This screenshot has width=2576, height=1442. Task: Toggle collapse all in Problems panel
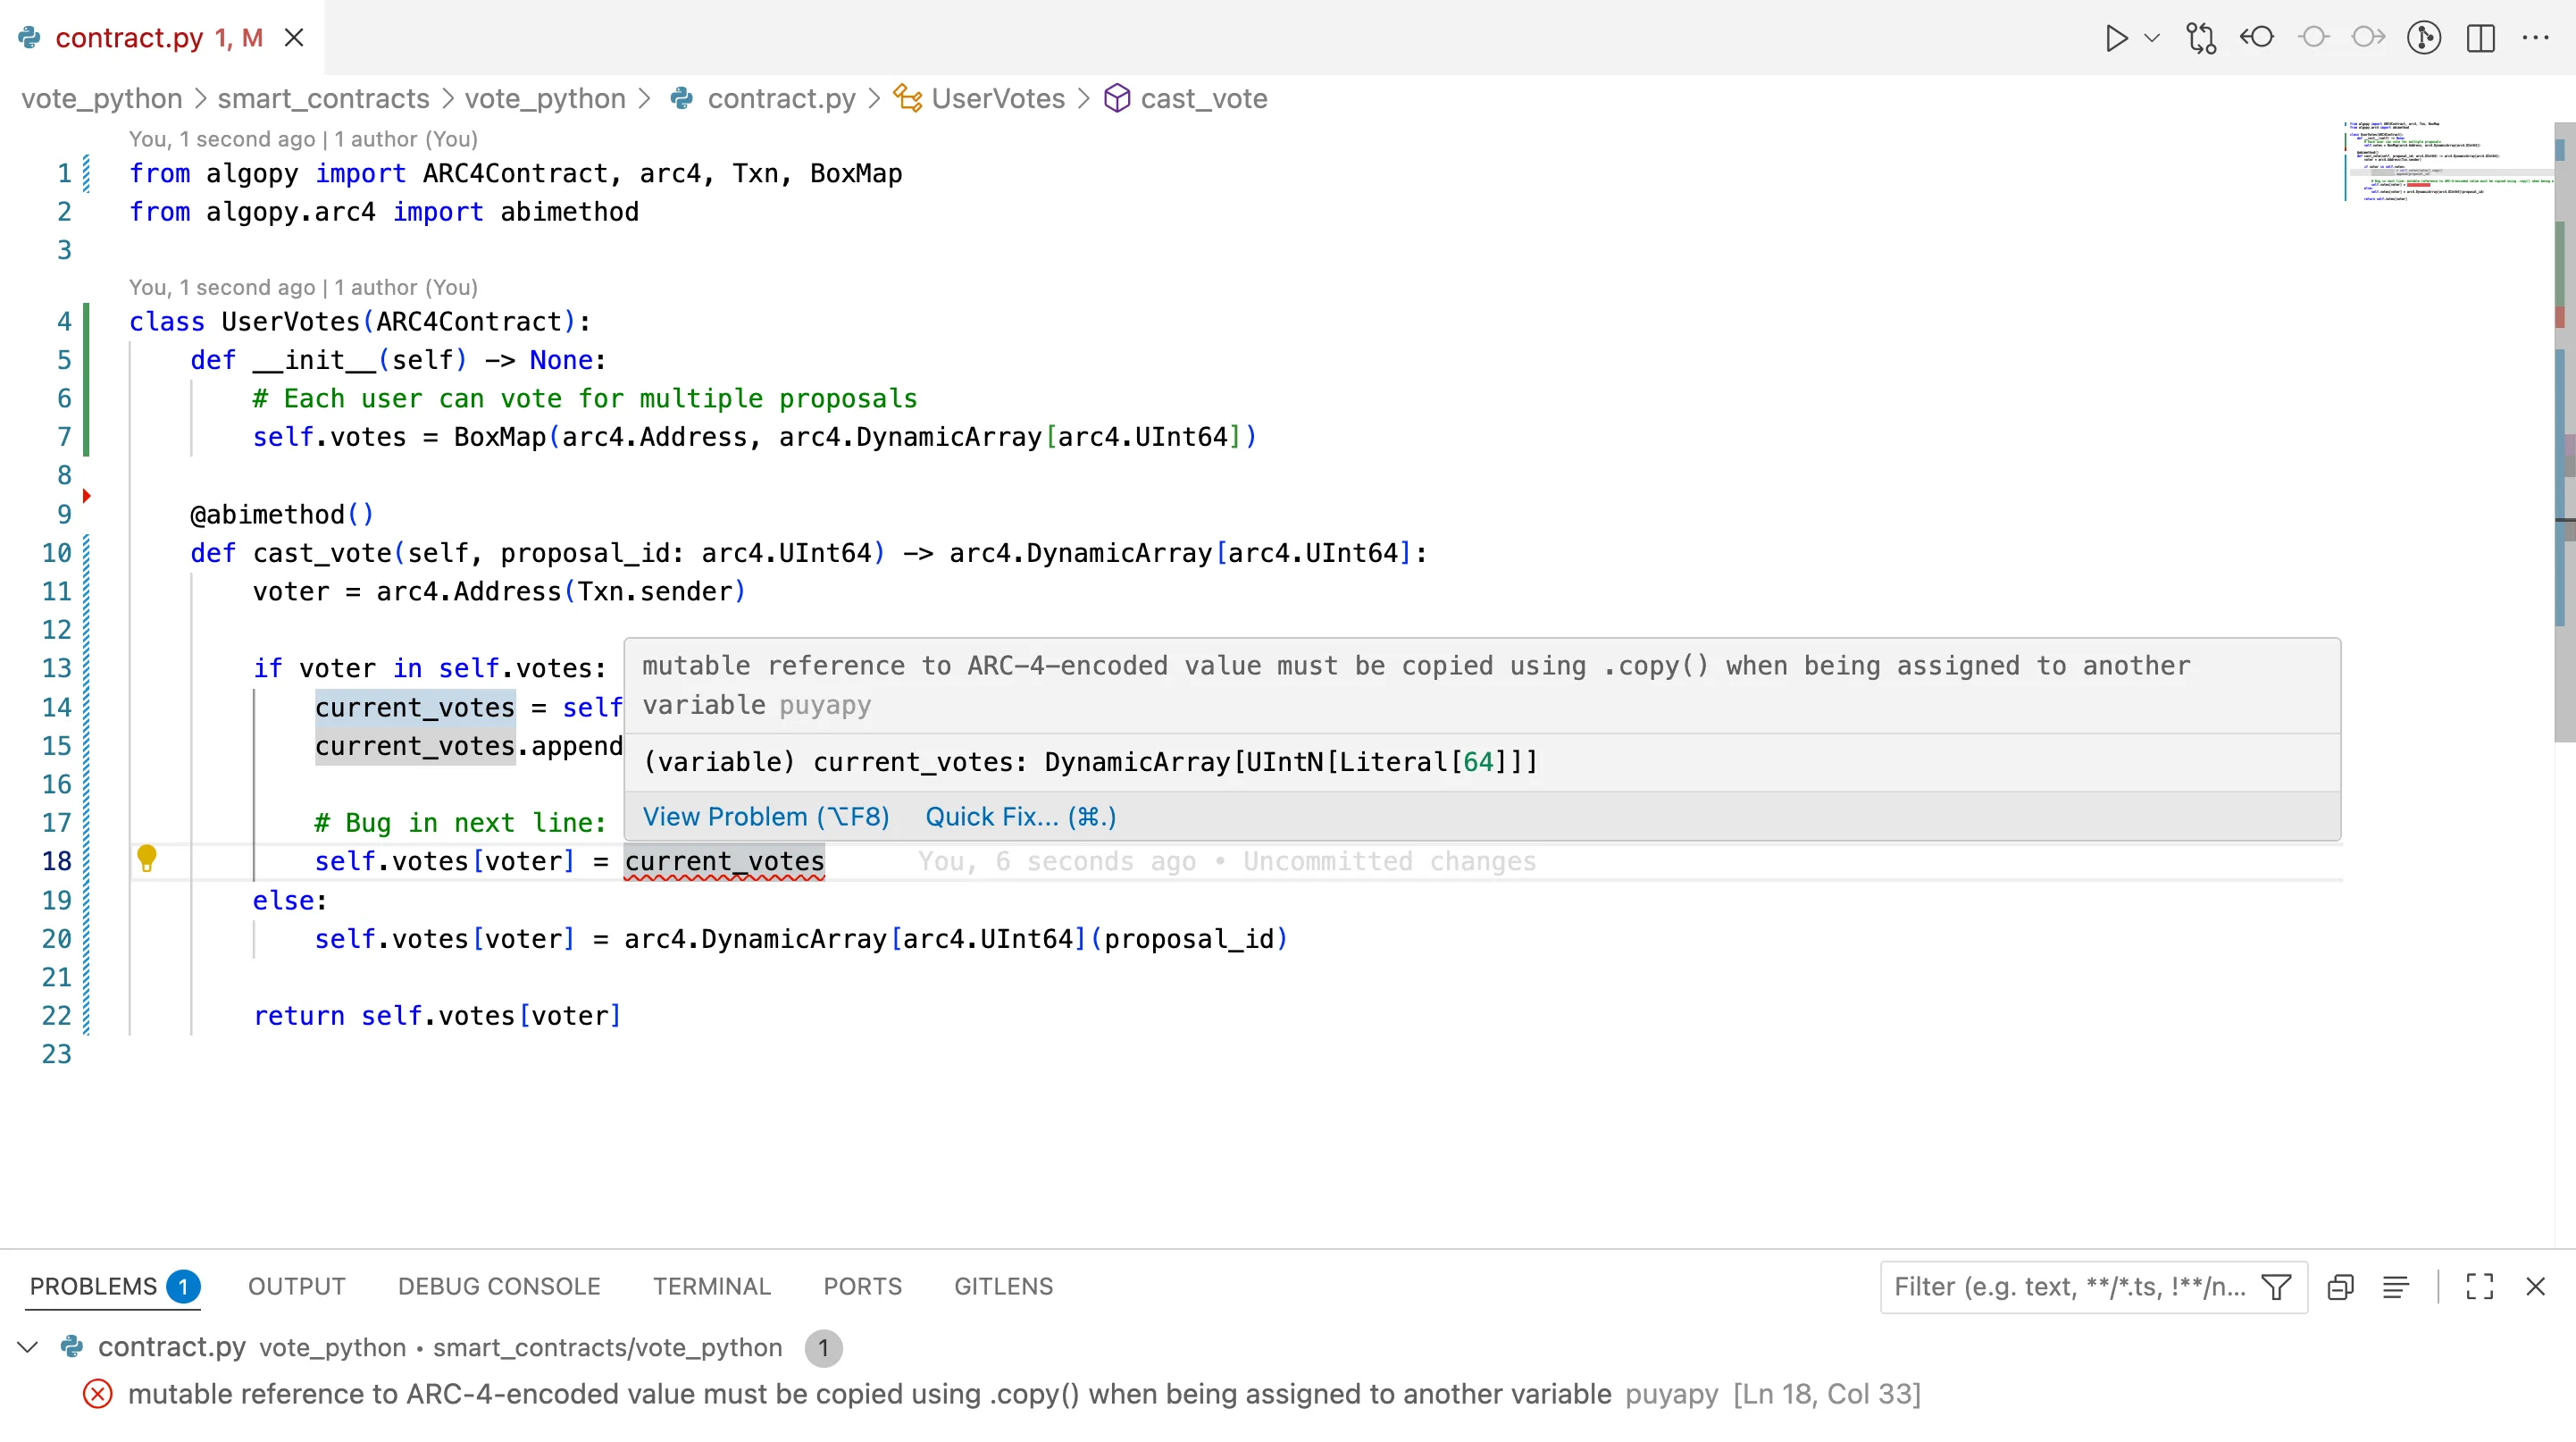[2340, 1288]
